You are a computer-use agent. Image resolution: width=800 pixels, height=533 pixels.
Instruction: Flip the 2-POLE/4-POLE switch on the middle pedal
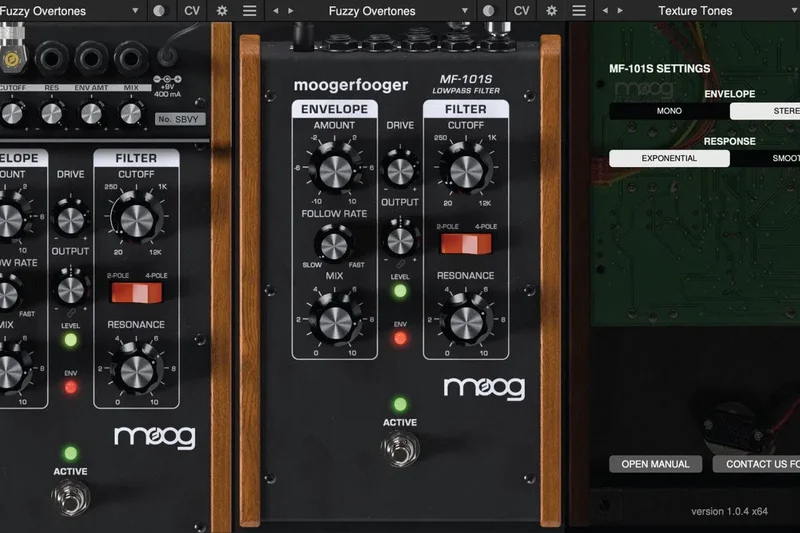pos(466,243)
